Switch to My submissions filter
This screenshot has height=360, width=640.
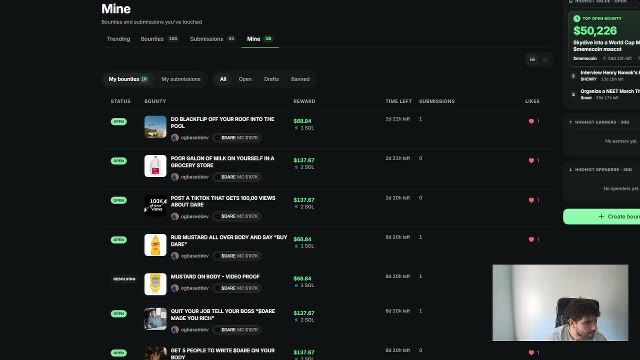(181, 79)
